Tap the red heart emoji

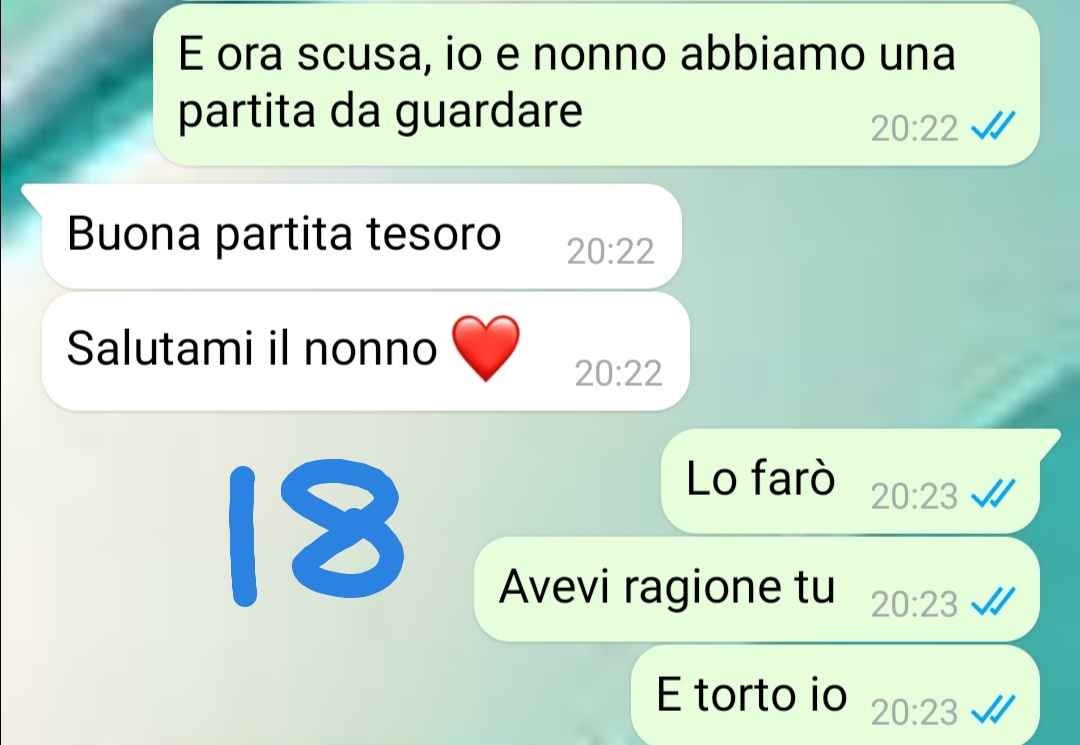[x=486, y=348]
